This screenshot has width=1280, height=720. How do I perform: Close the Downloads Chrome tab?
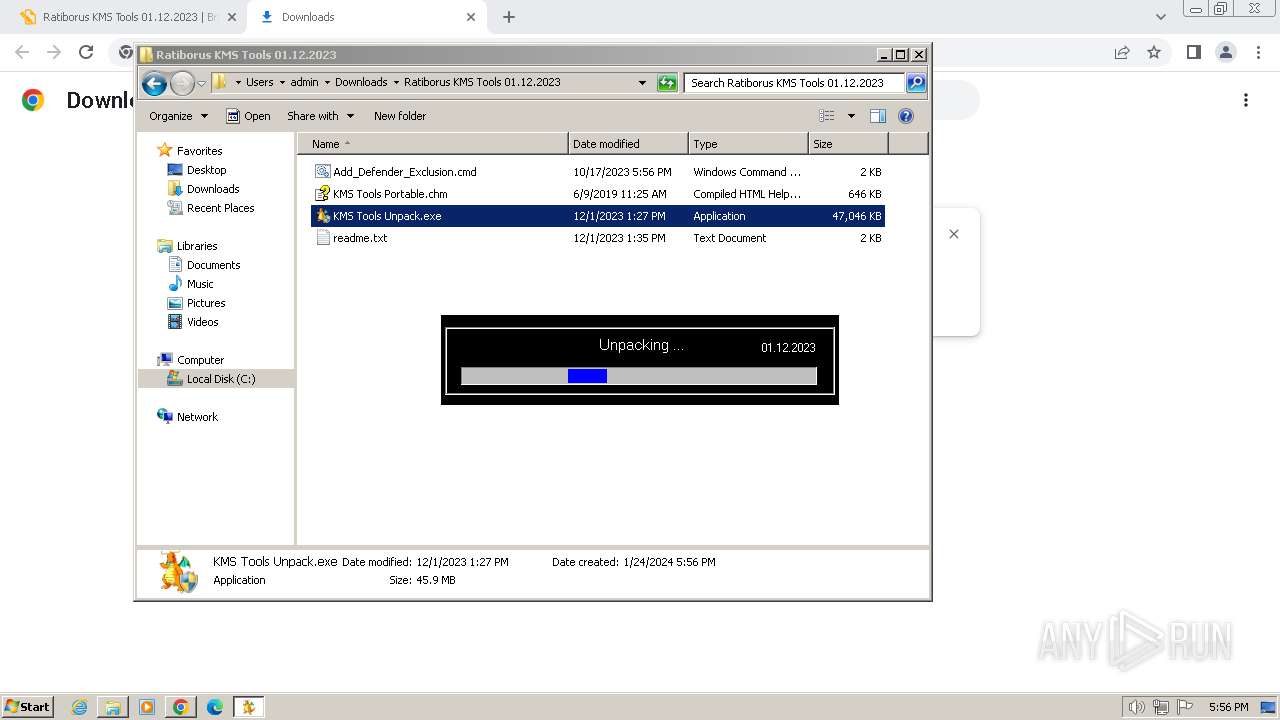coord(470,17)
